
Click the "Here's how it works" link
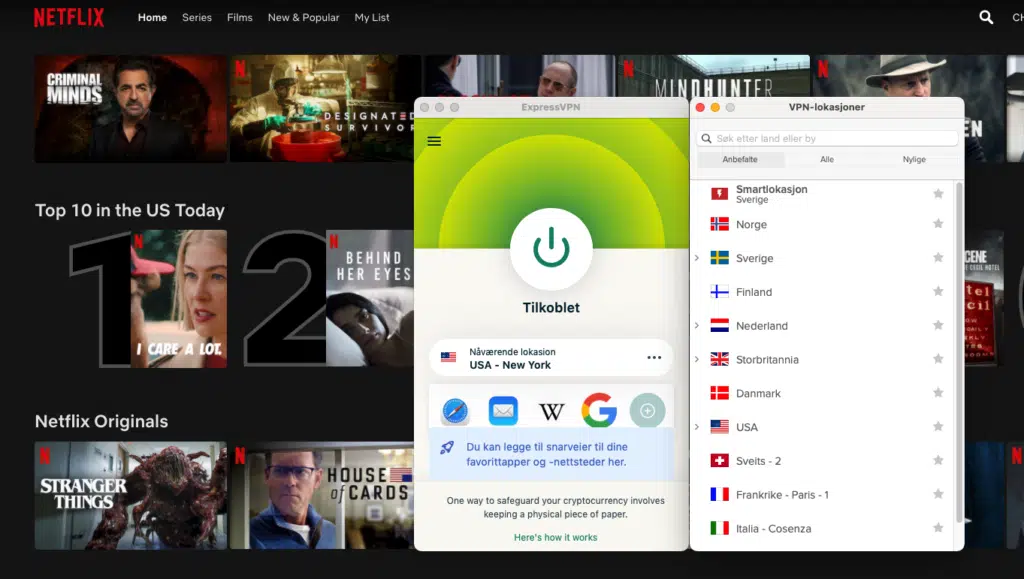555,537
